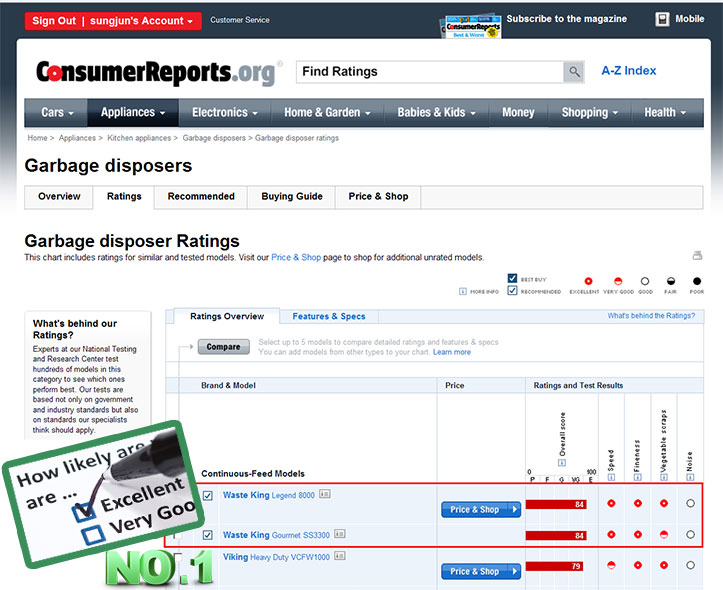This screenshot has width=723, height=590.
Task: Open Noise column info icon
Action: click(690, 477)
